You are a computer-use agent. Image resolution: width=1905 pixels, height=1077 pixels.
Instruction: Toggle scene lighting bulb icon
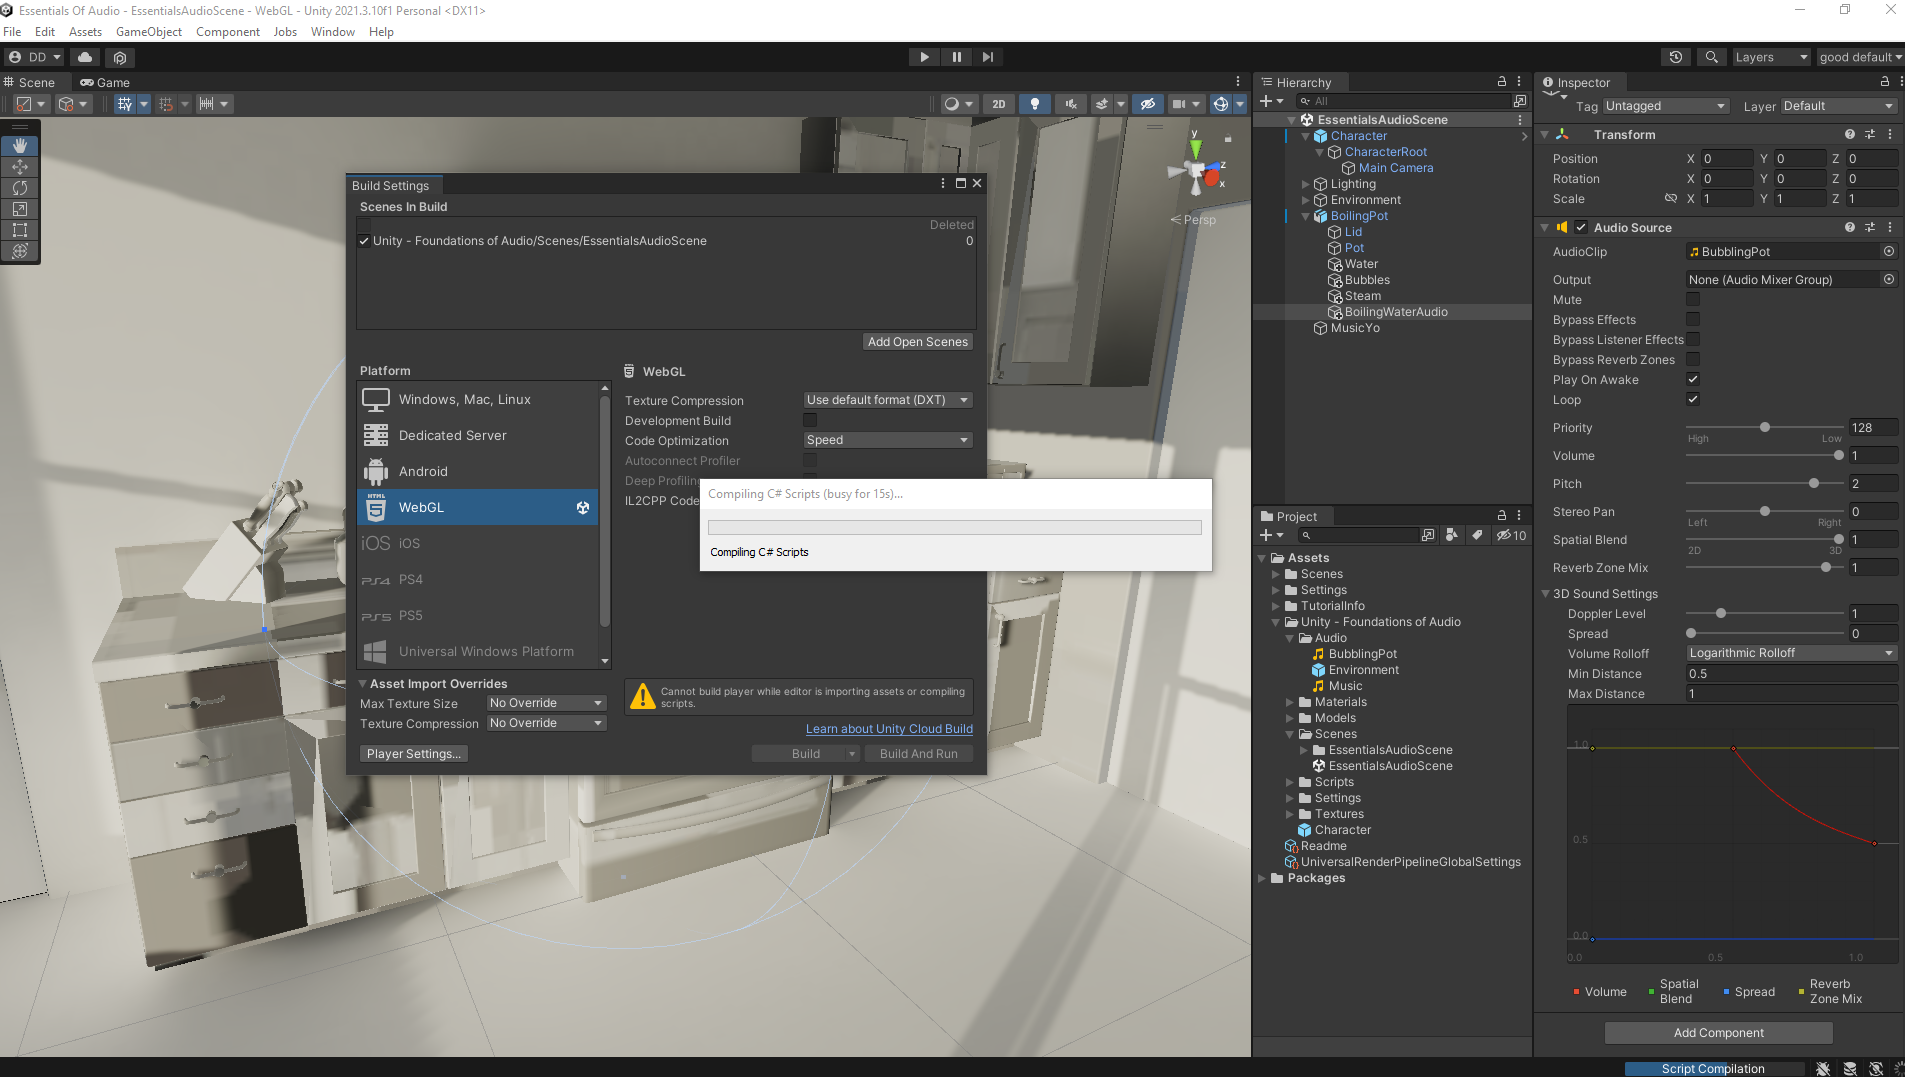click(x=1035, y=104)
